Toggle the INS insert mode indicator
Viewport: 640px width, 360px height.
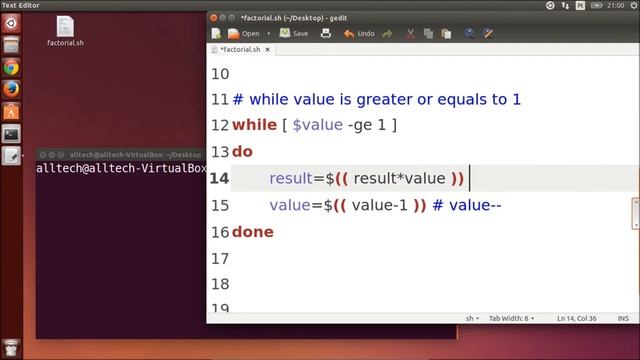coord(623,318)
